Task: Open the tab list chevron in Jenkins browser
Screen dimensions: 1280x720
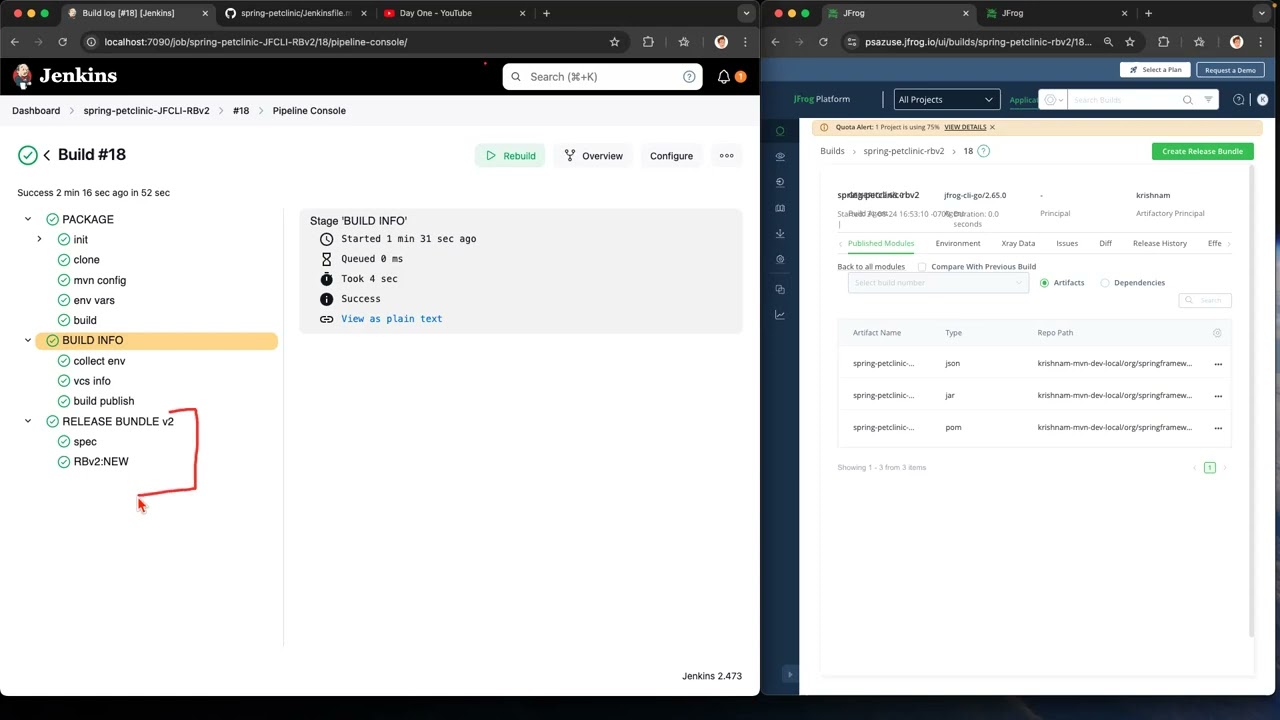Action: pyautogui.click(x=746, y=13)
